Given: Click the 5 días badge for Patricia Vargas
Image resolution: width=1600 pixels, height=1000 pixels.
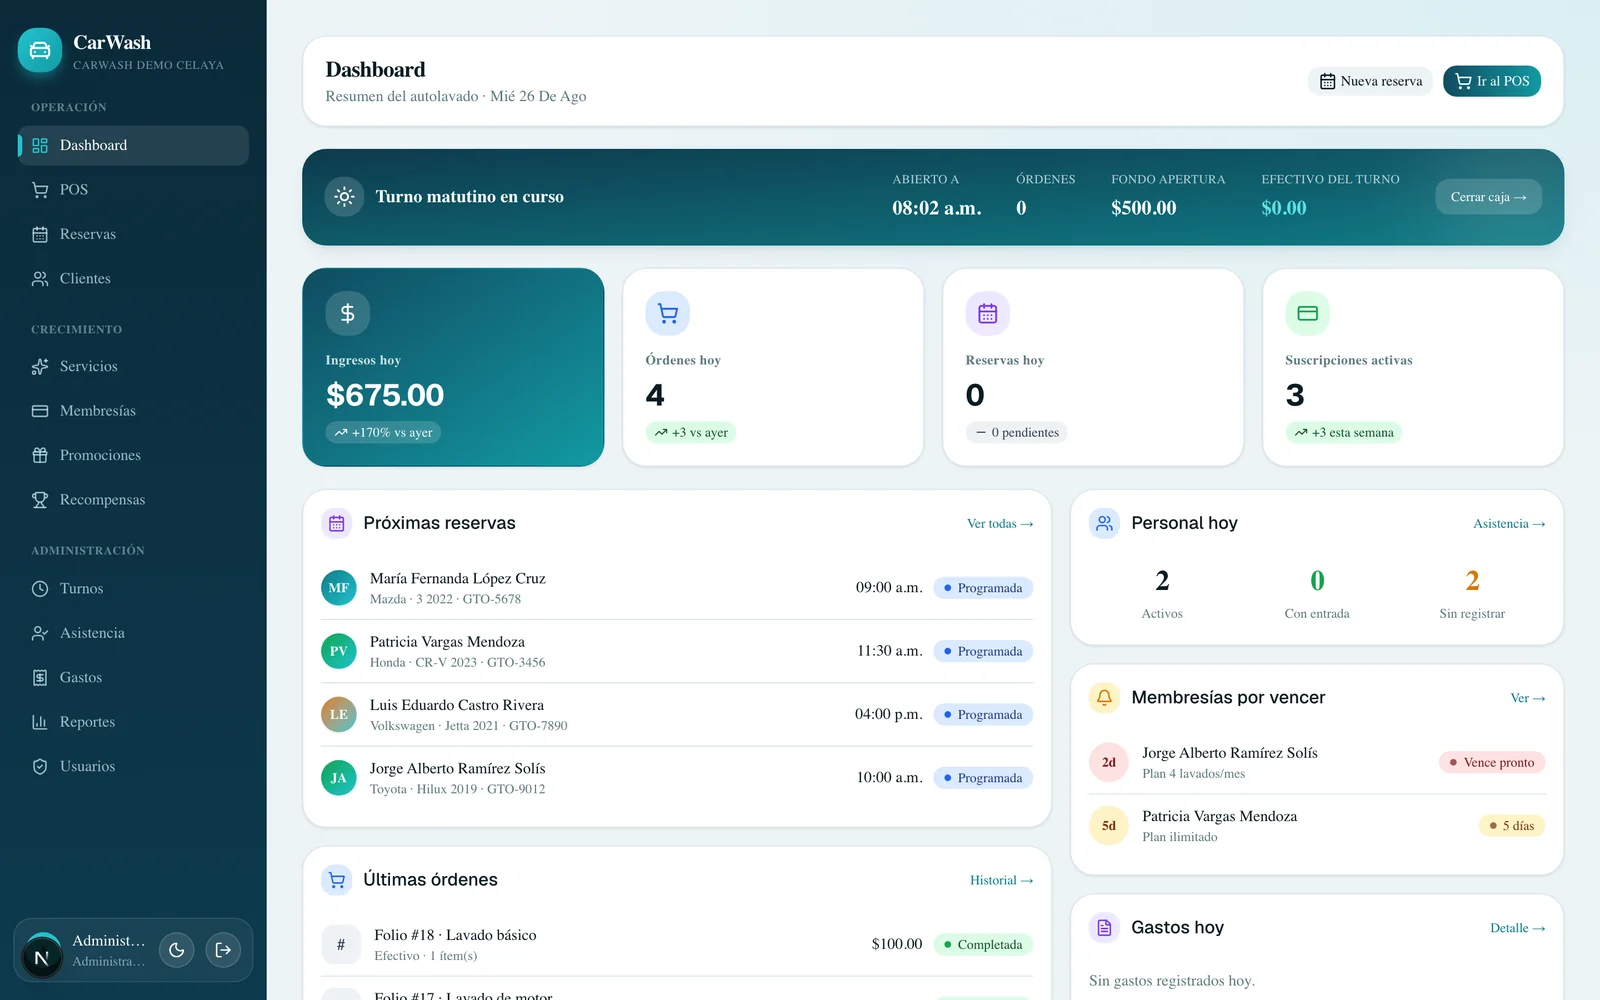Looking at the screenshot, I should click(1512, 826).
